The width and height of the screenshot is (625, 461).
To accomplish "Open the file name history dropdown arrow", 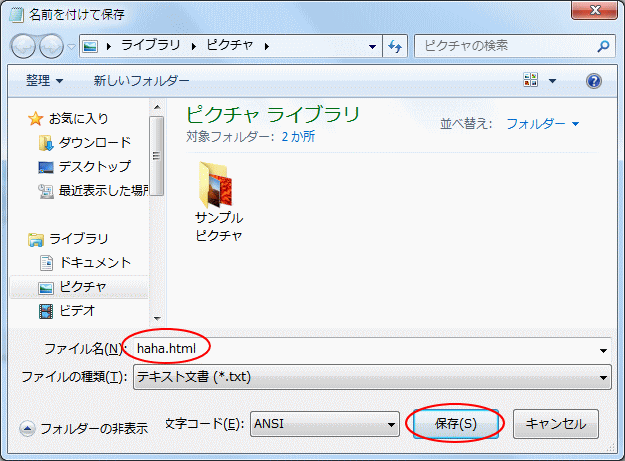I will 603,350.
